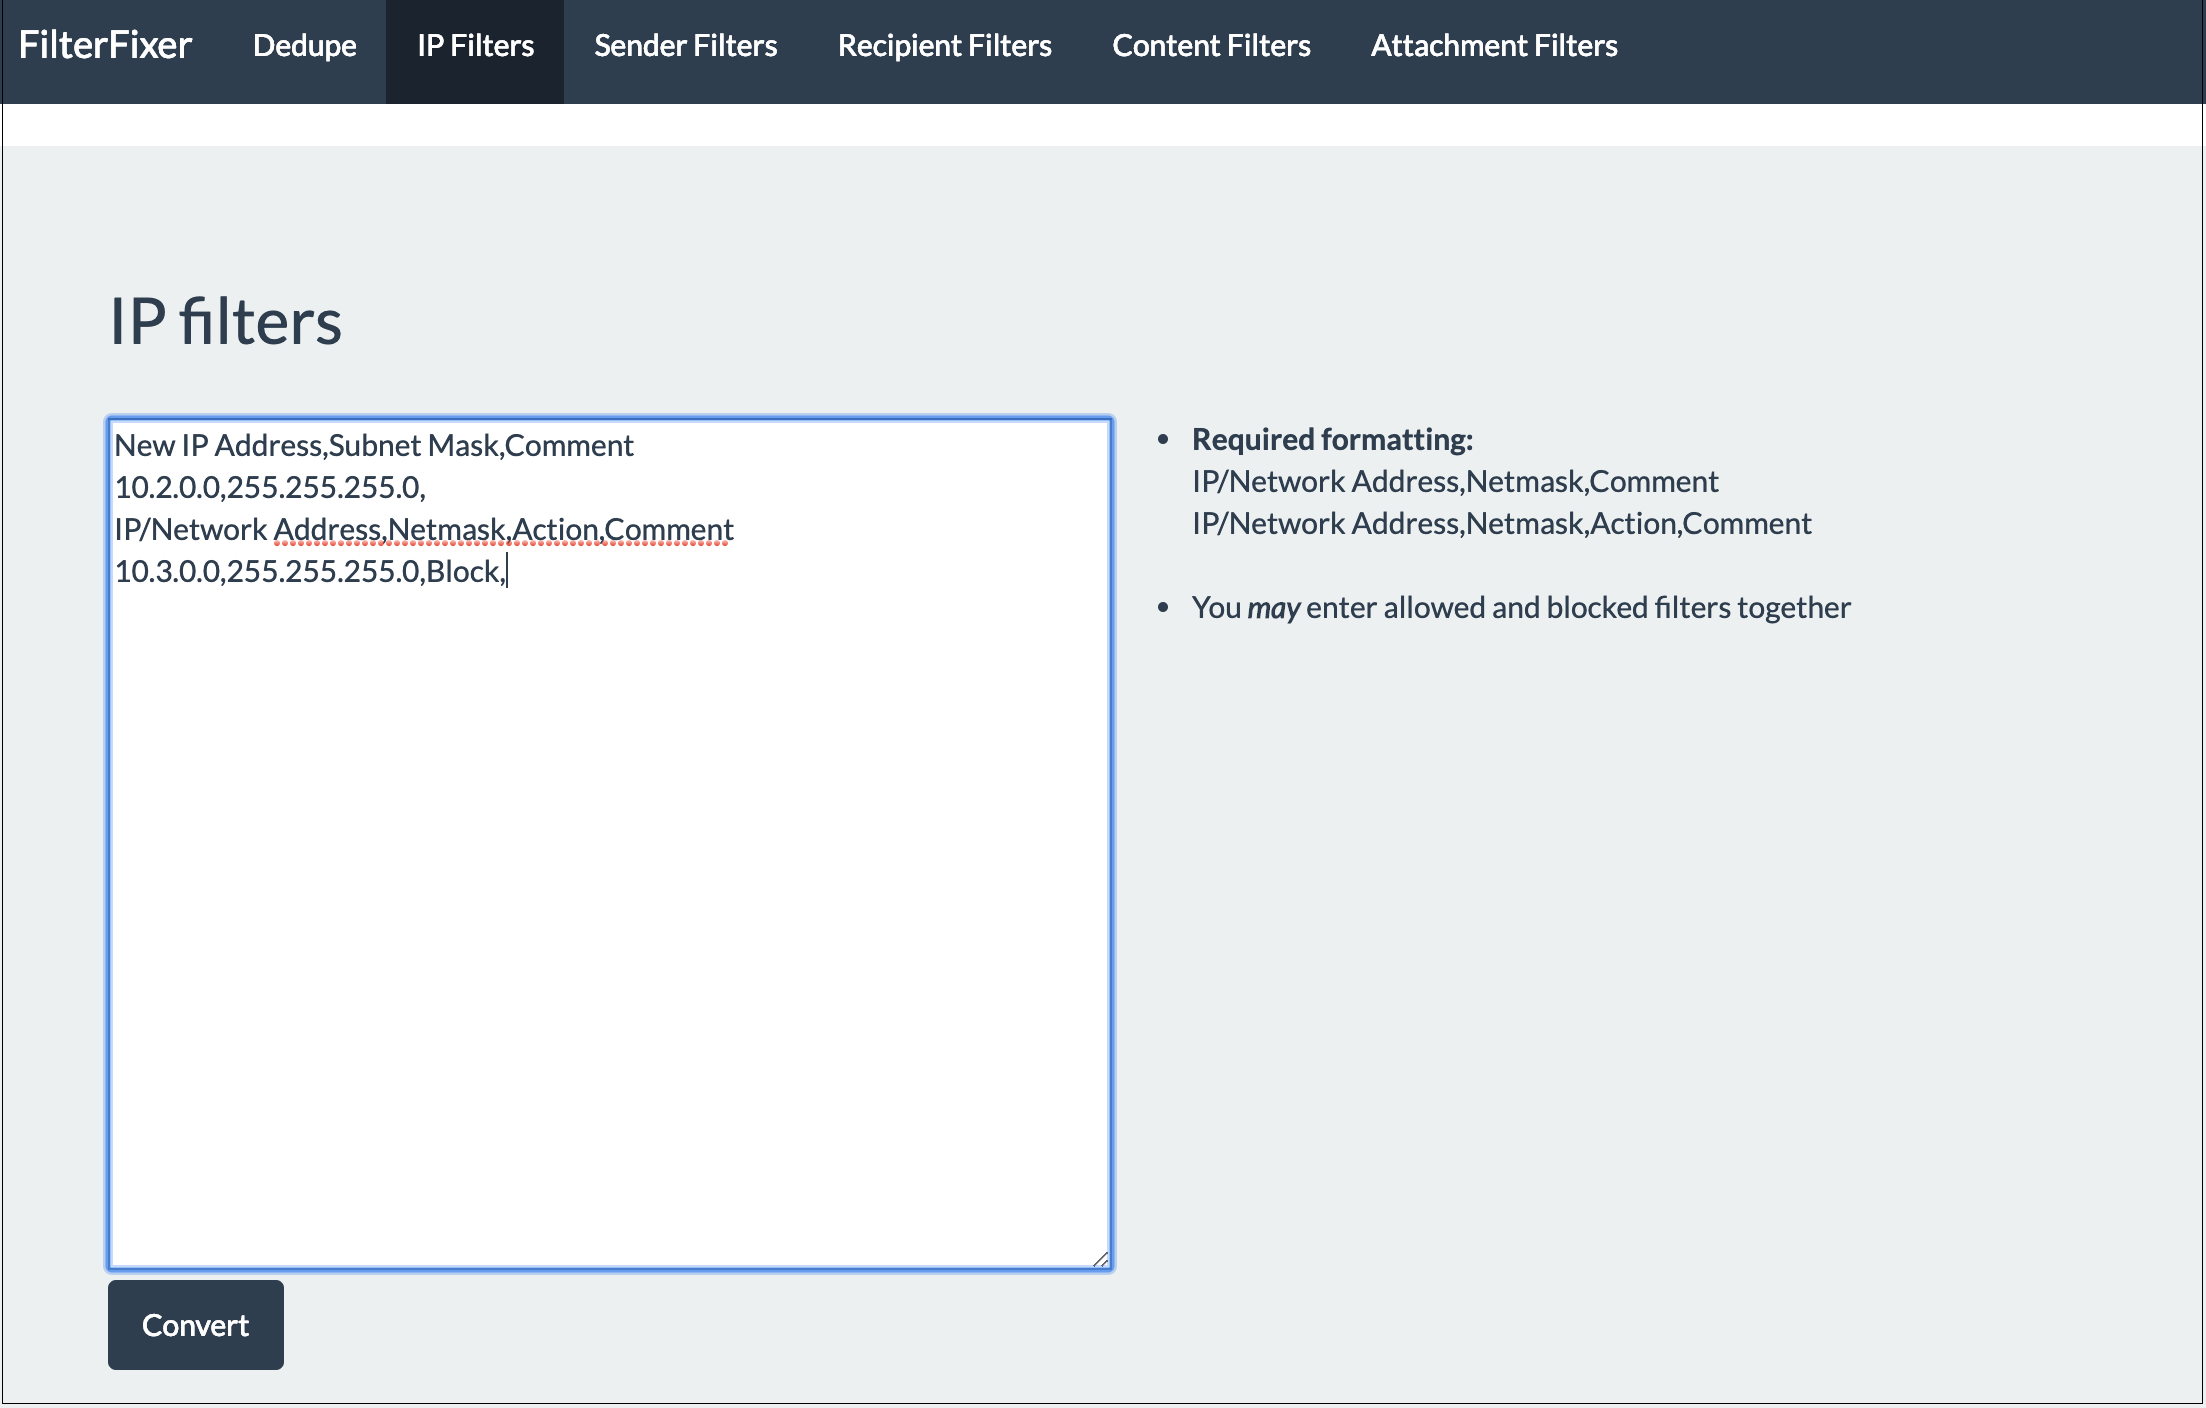Click the 'You may enter allowed and blocked filters together' note
The width and height of the screenshot is (2206, 1408).
(x=1521, y=607)
